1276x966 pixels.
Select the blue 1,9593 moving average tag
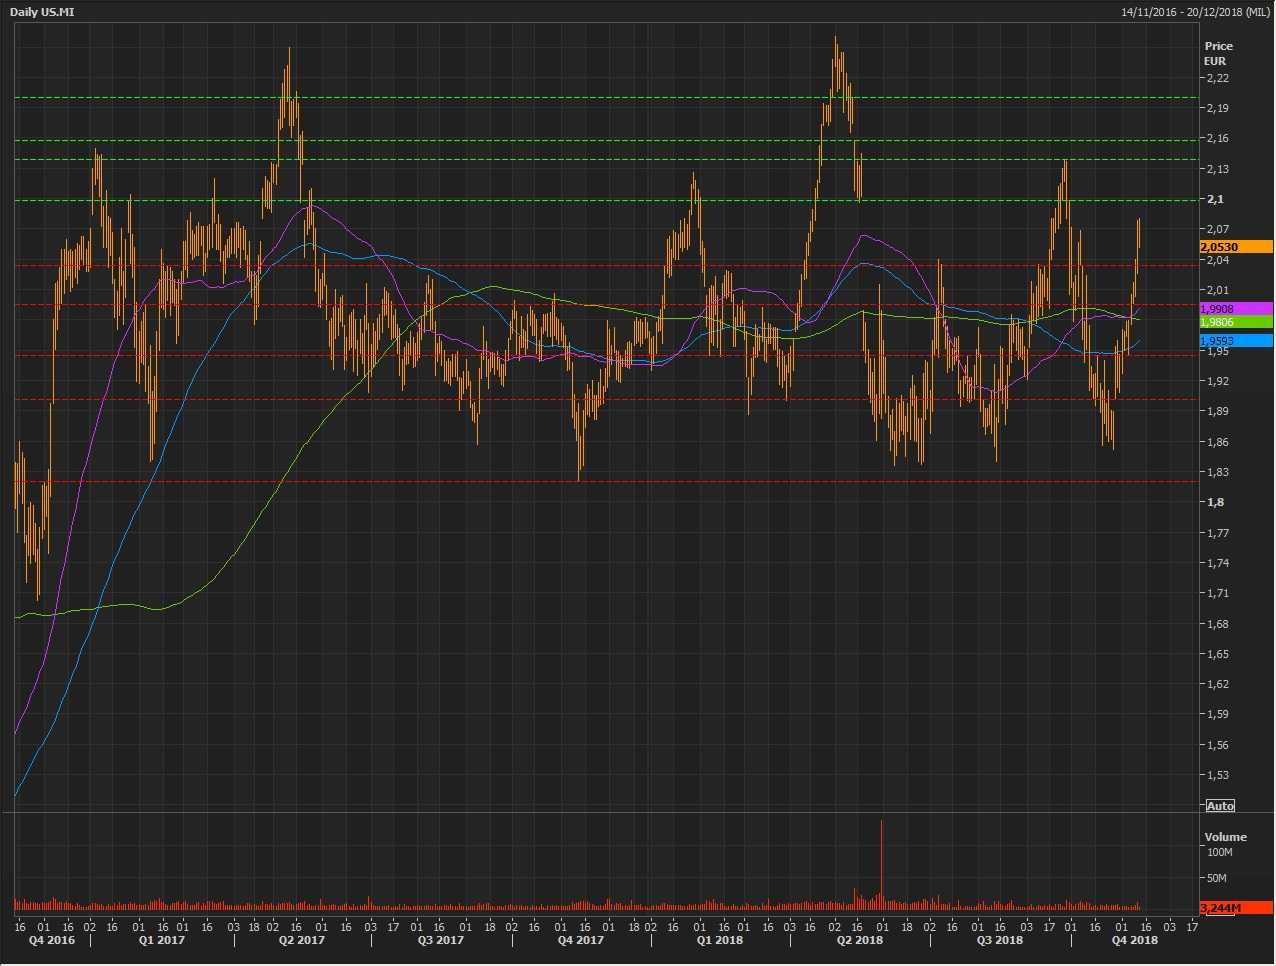coord(1236,341)
